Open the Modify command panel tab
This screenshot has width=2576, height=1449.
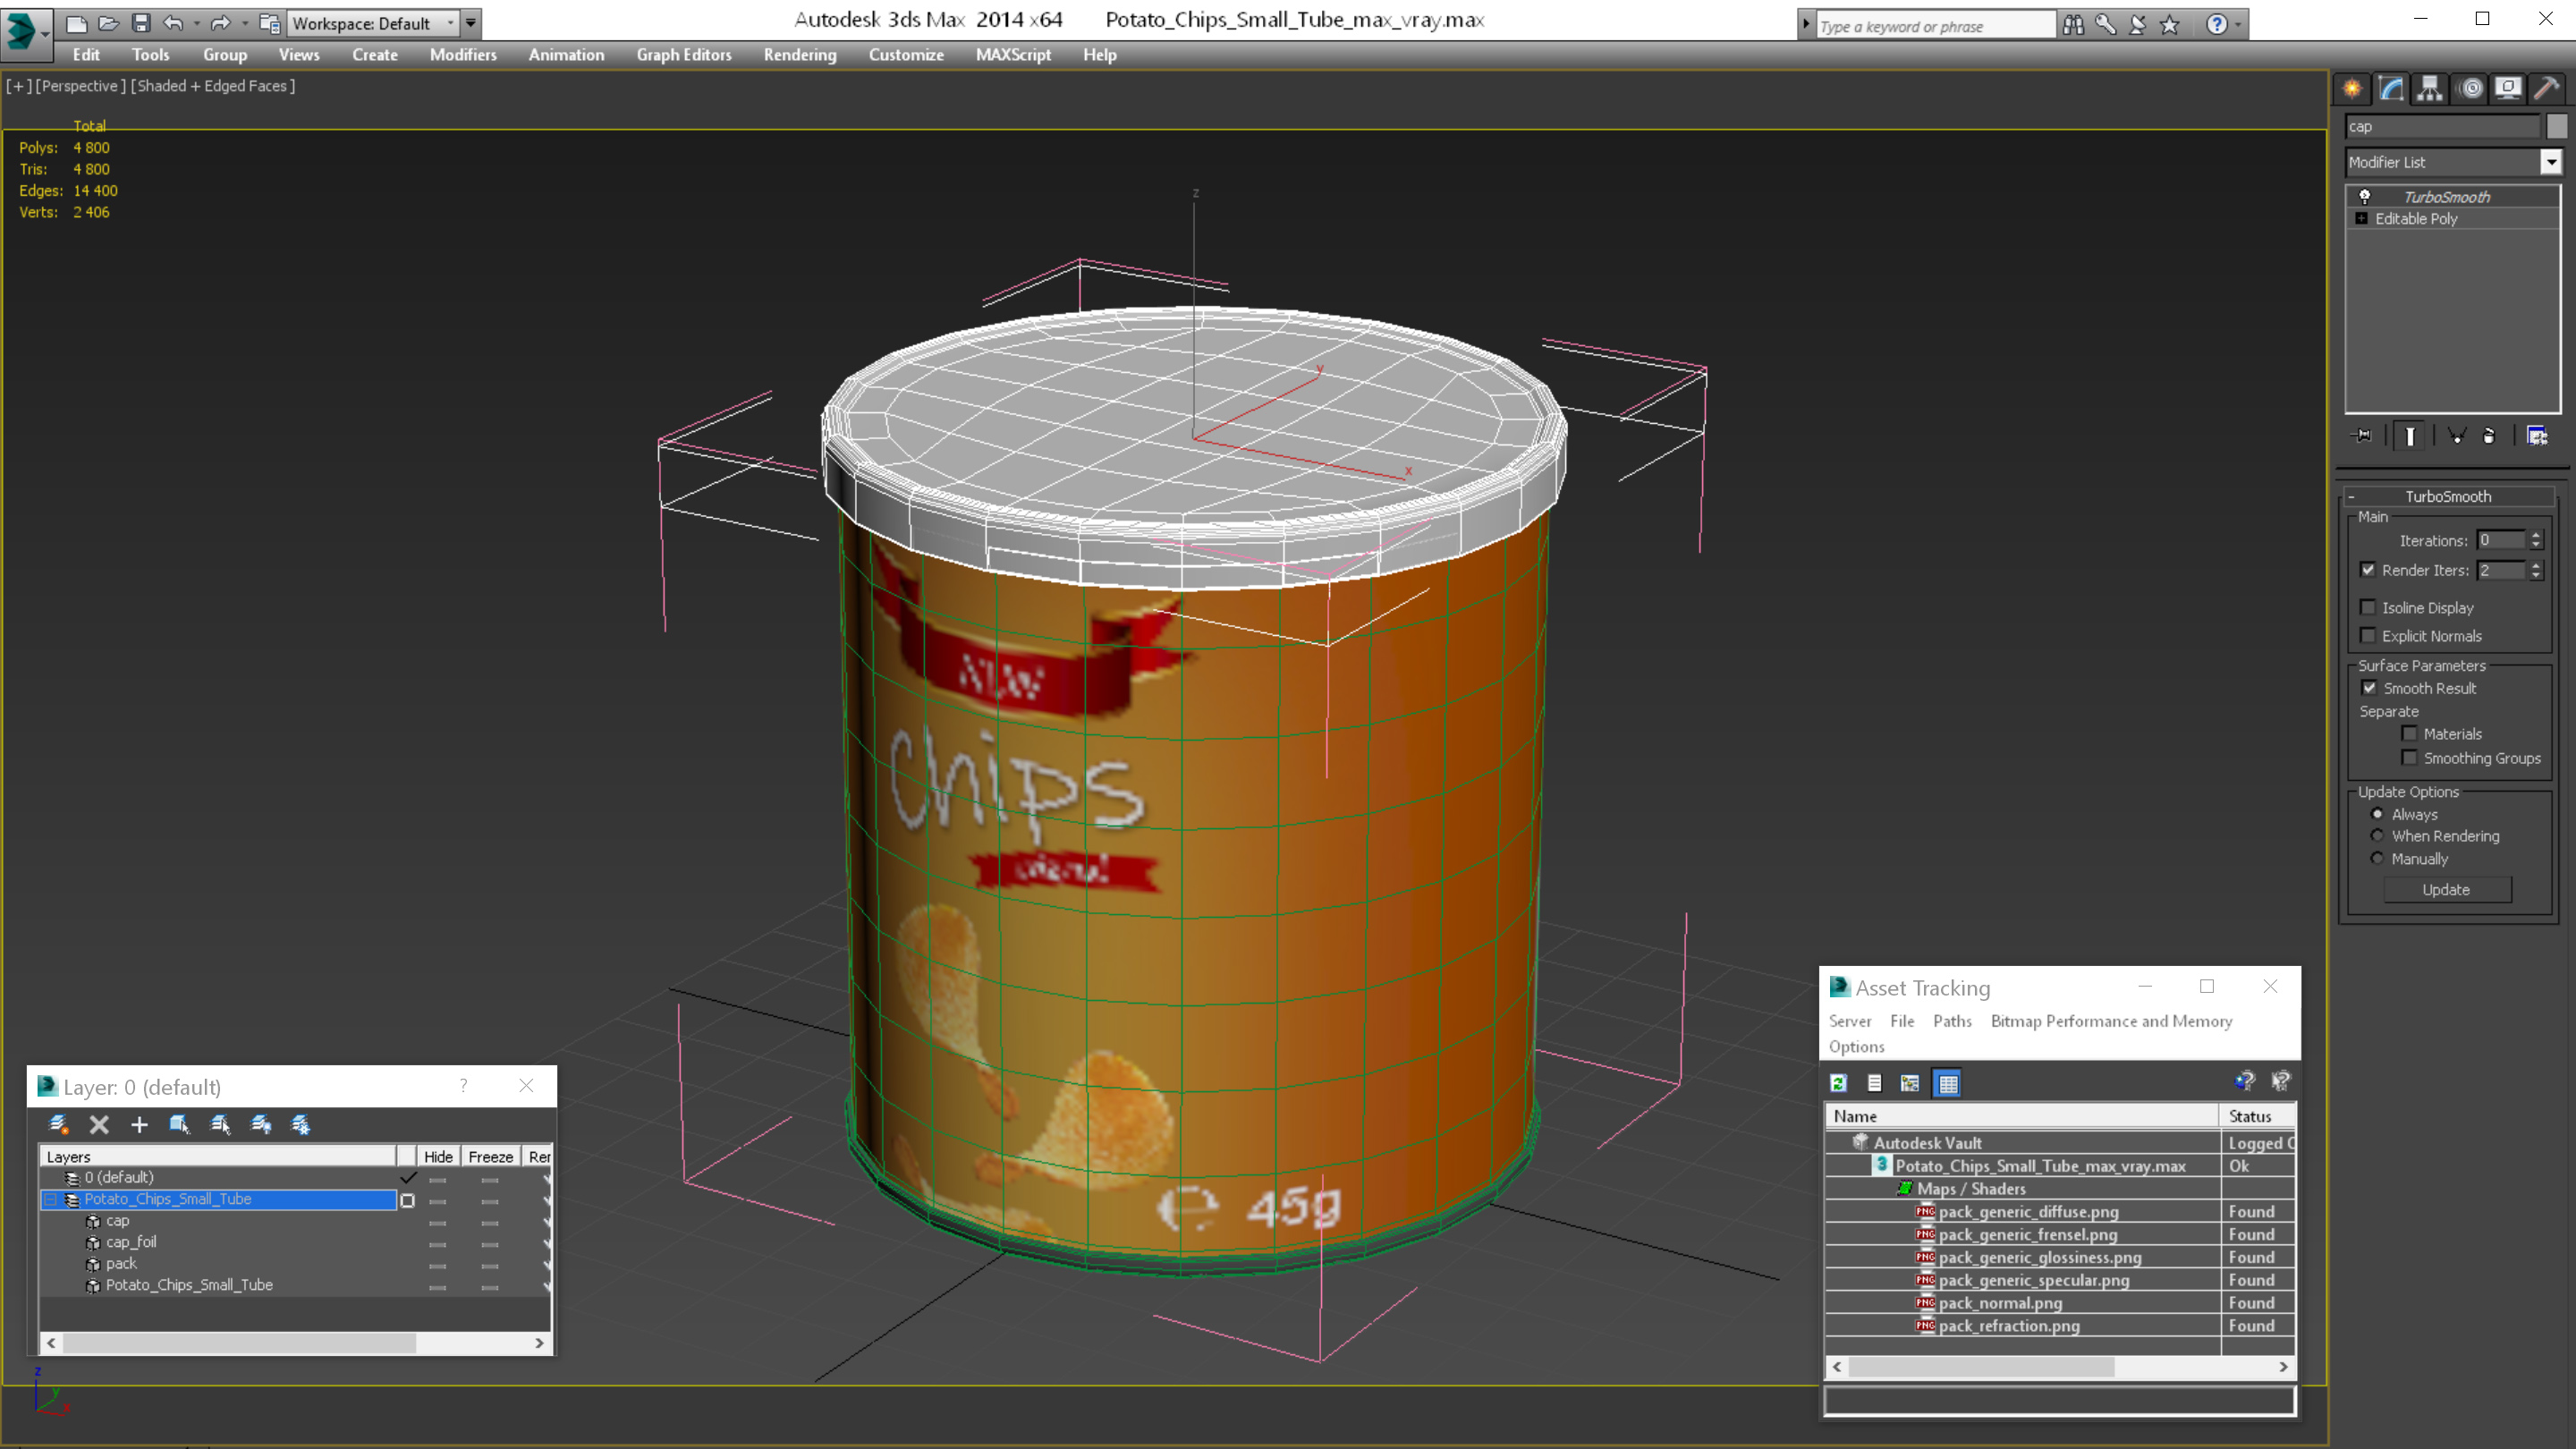[x=2391, y=89]
